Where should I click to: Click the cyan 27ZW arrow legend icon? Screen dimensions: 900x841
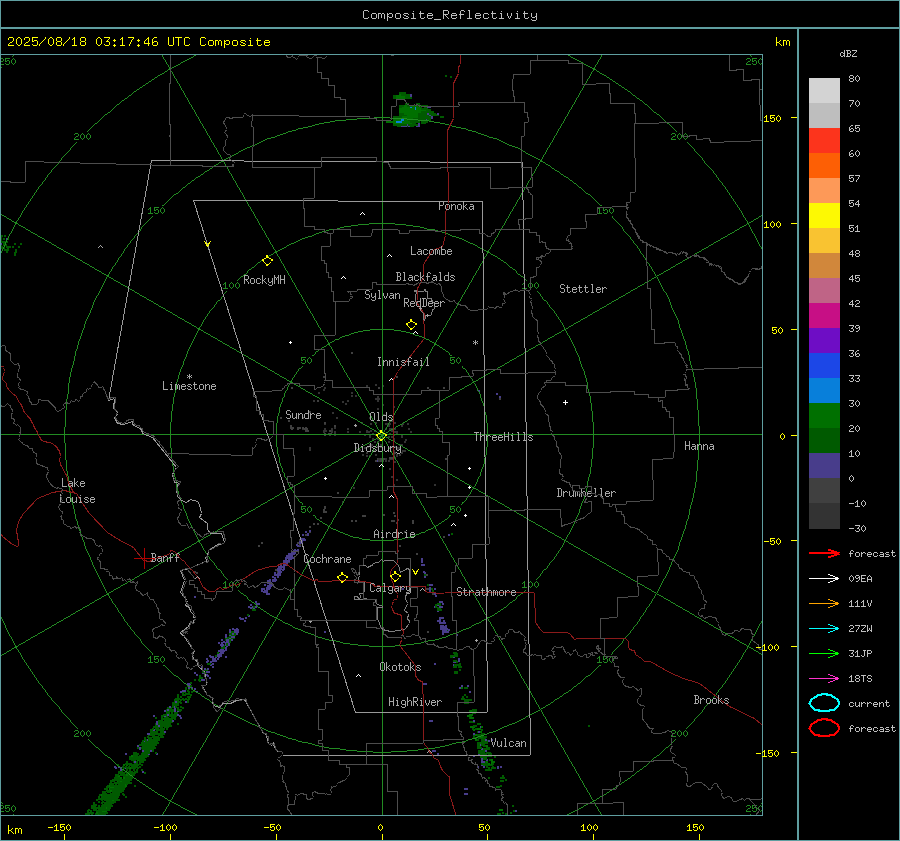[824, 629]
